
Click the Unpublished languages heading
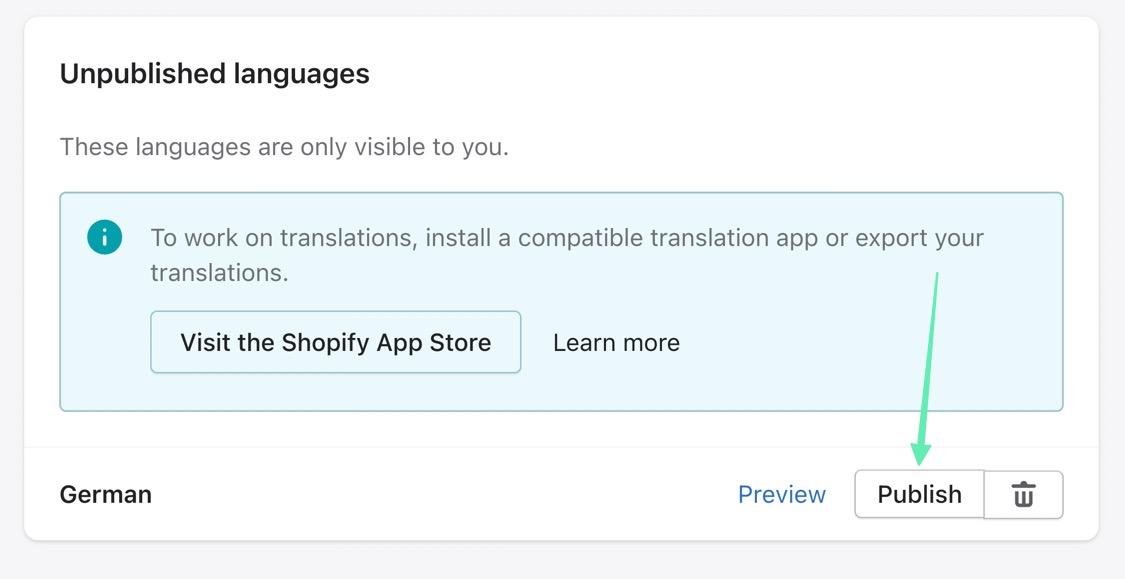(214, 74)
